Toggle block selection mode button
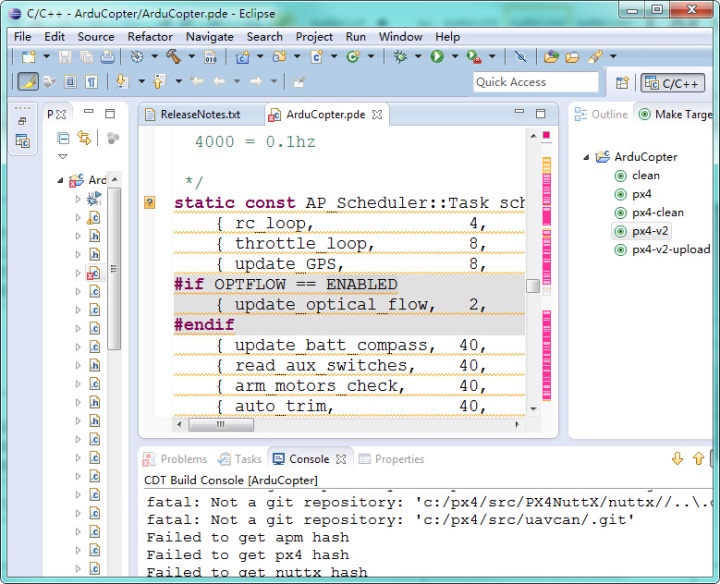This screenshot has width=720, height=584. 70,82
